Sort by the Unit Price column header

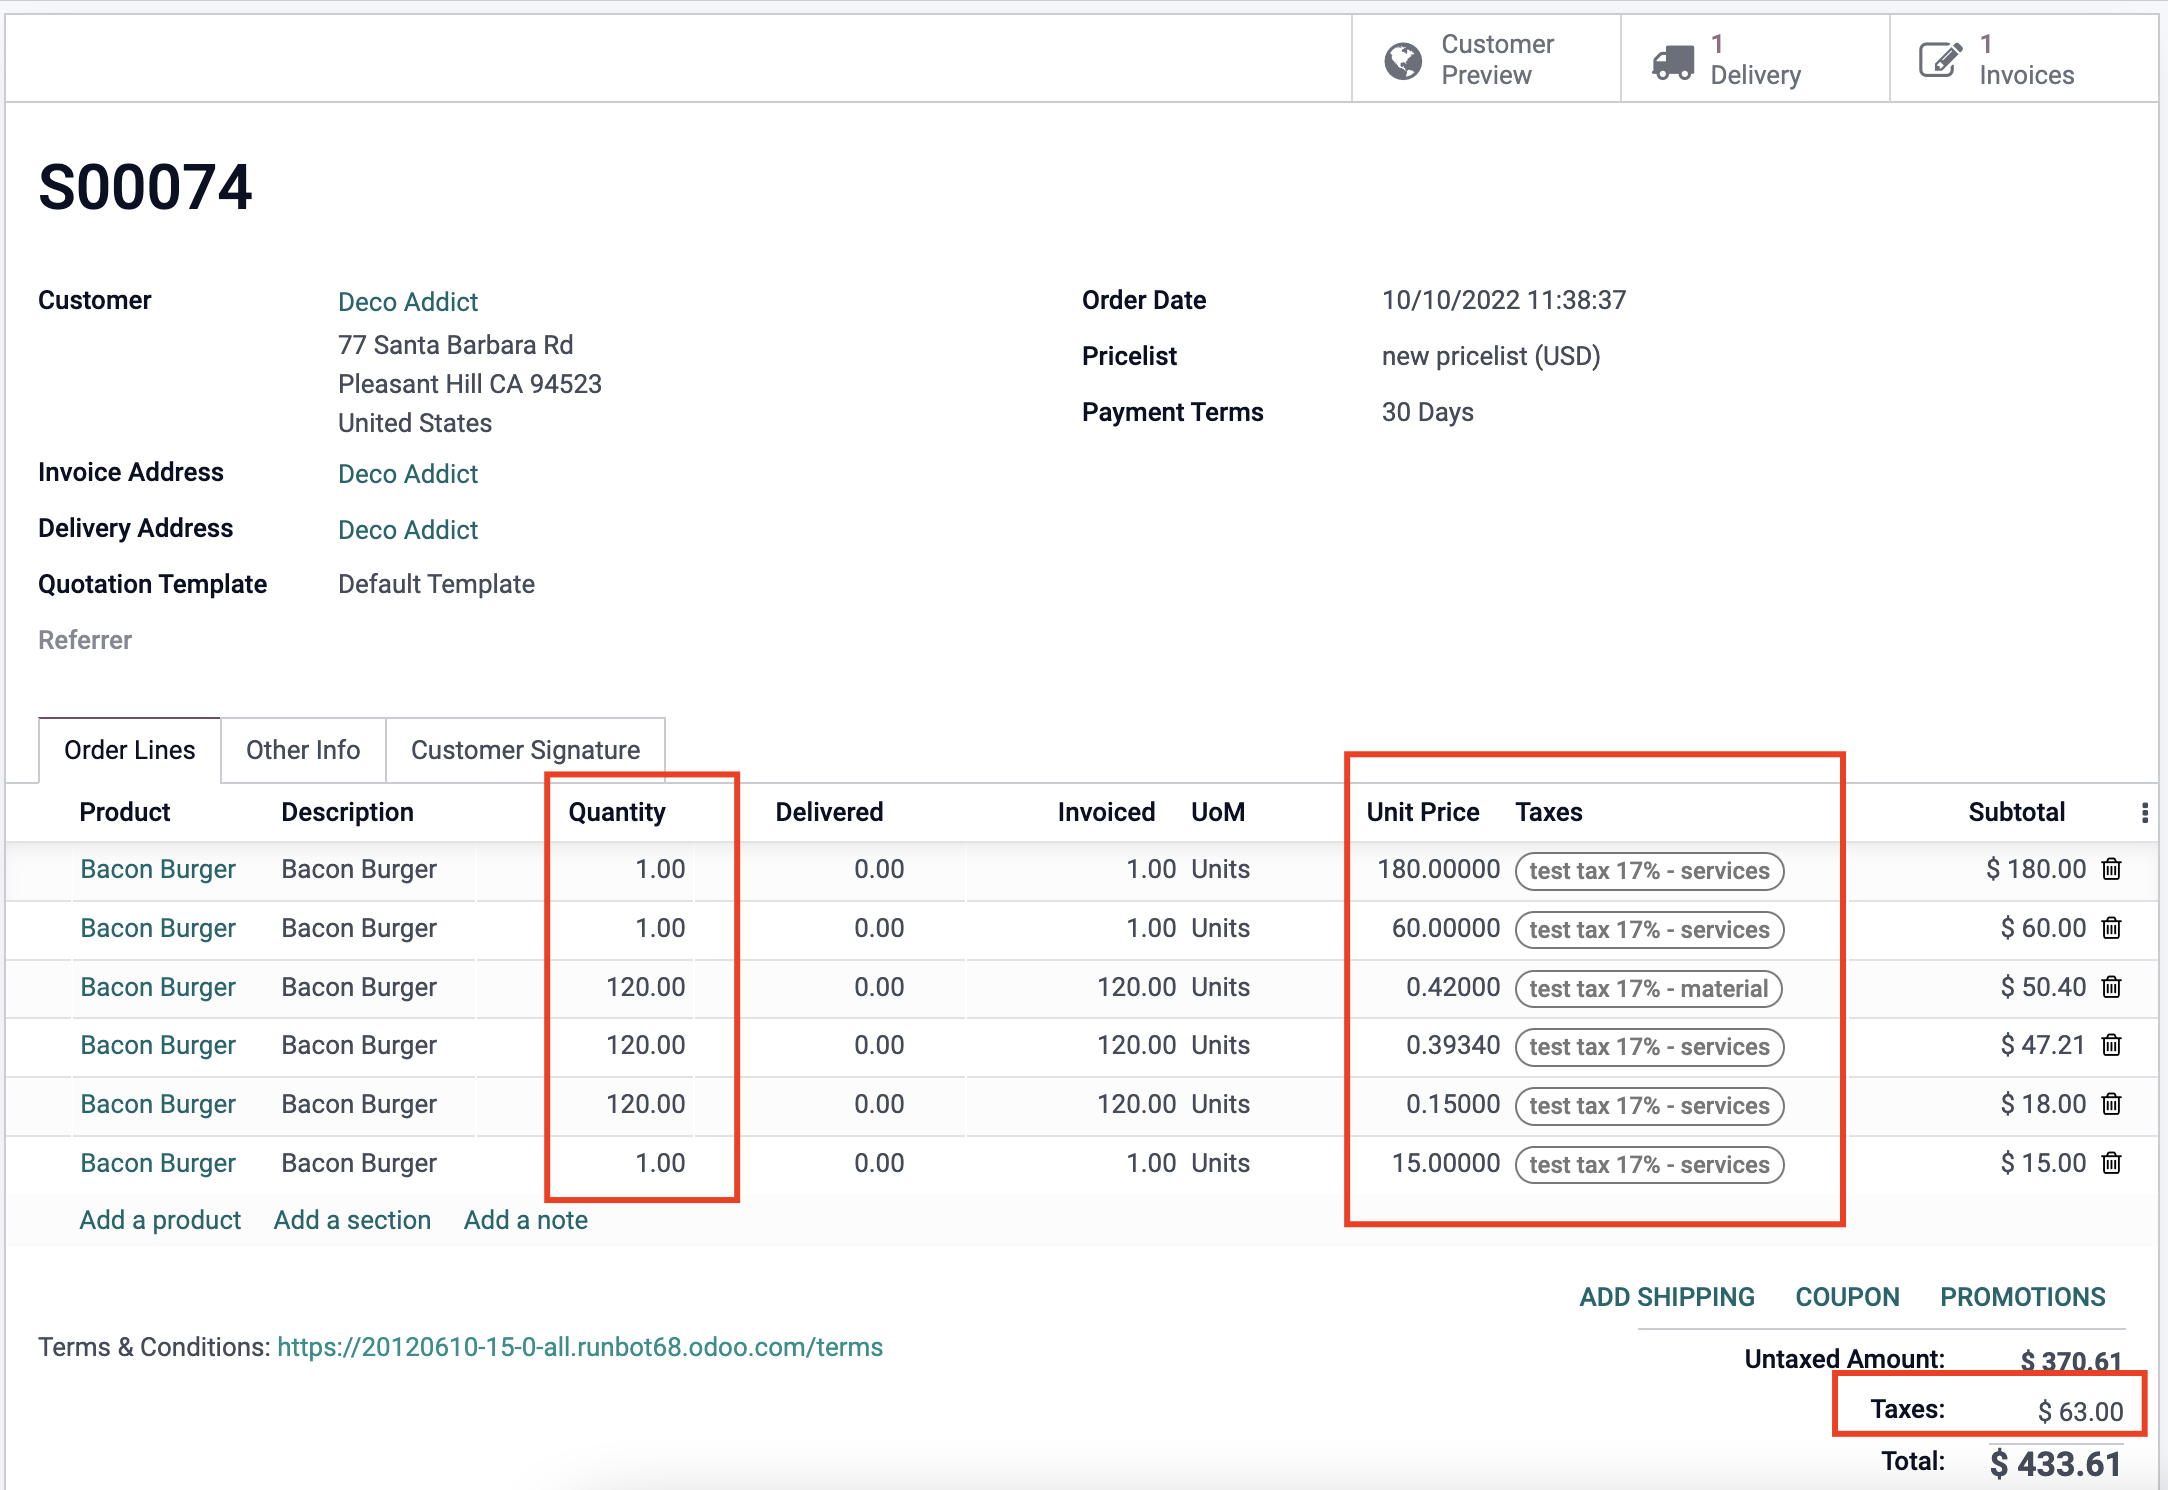click(1423, 812)
